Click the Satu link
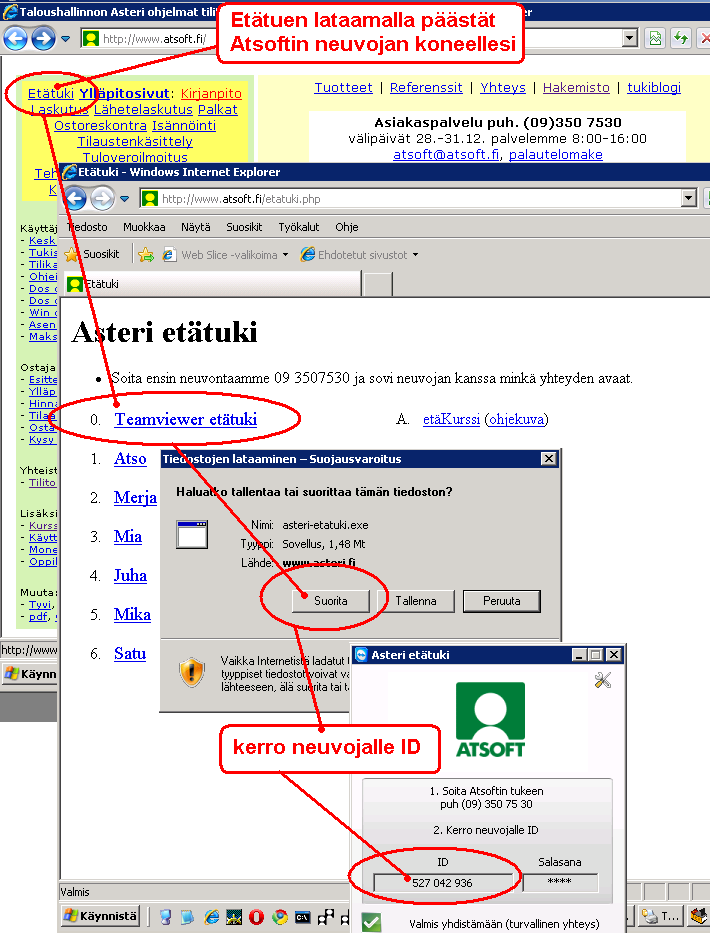Screen dimensions: 710x933 click(130, 653)
